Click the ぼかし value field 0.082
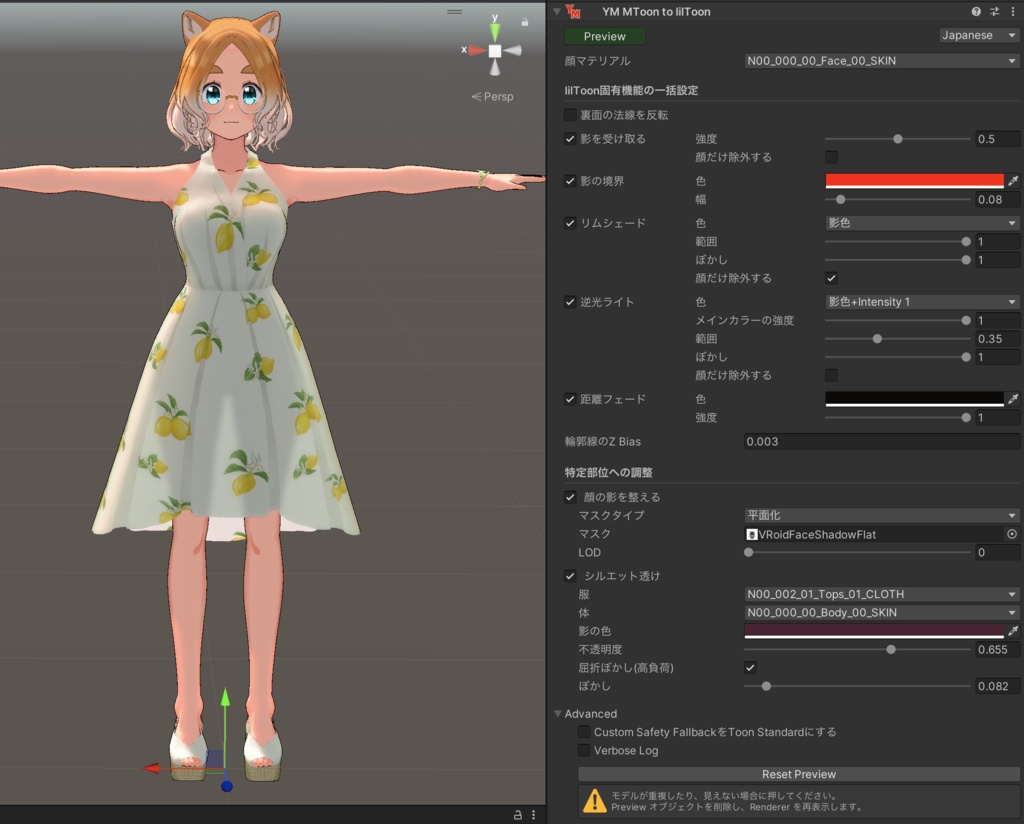Screen dimensions: 1024x824 pos(997,686)
